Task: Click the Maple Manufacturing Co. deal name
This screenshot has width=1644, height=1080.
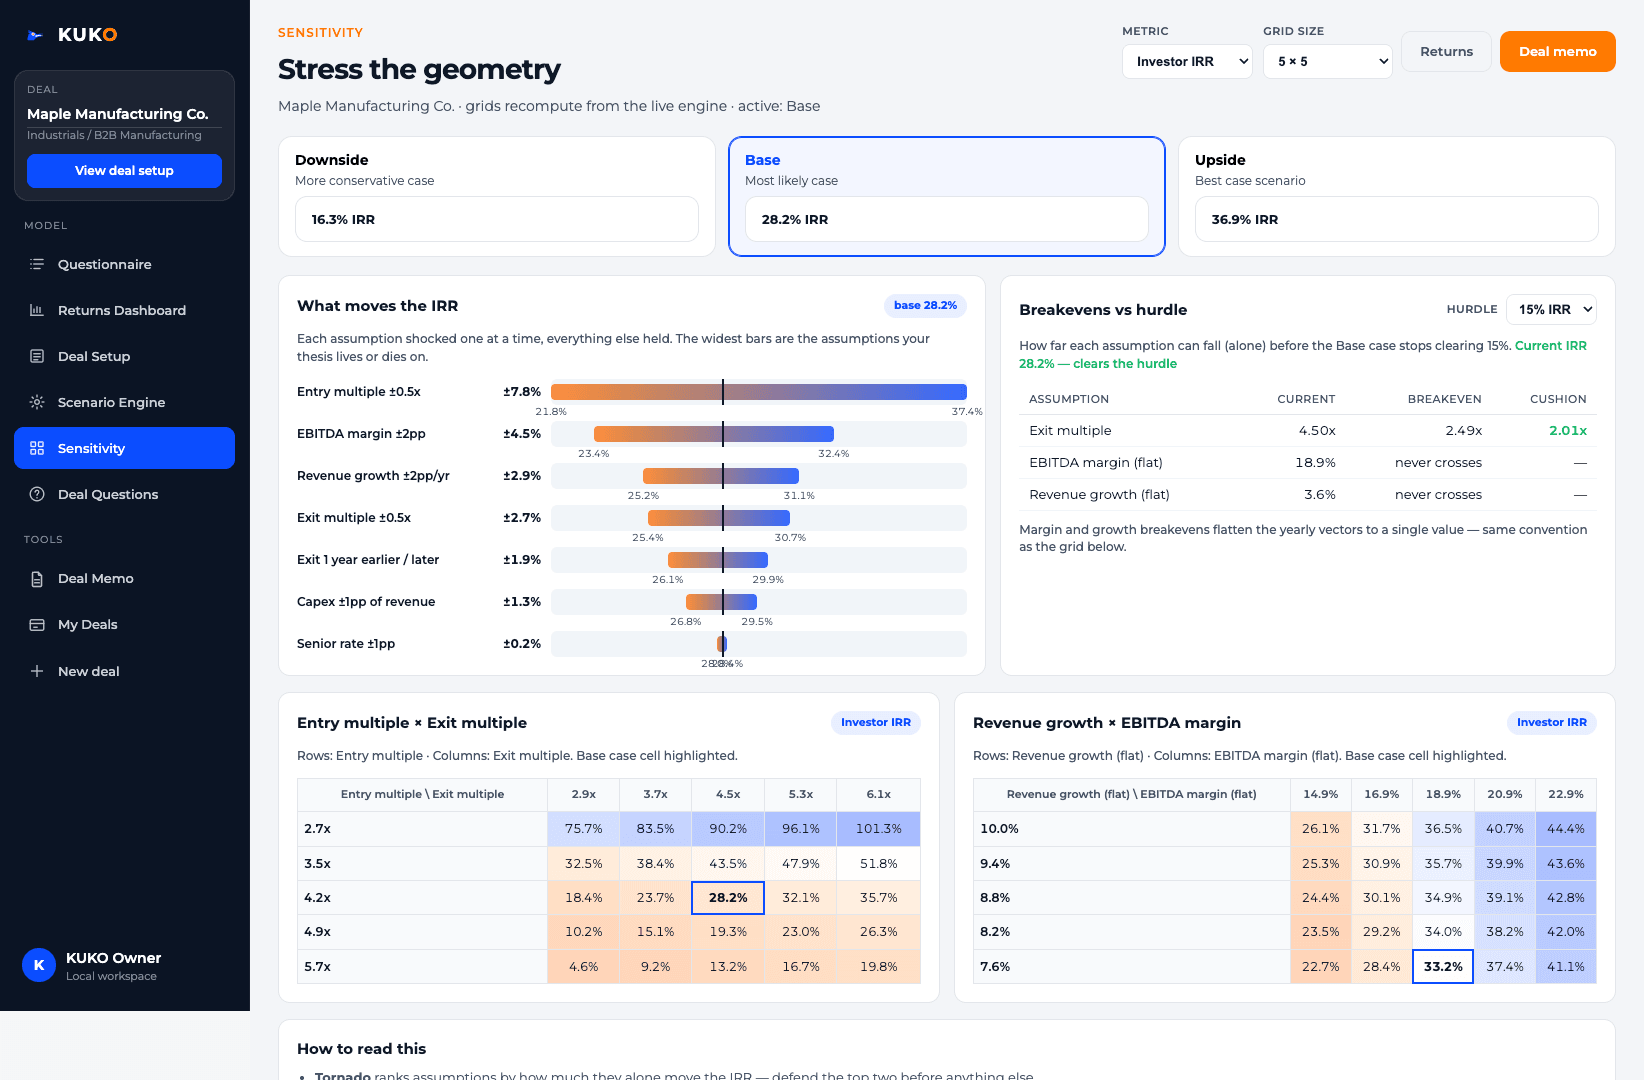Action: 118,114
